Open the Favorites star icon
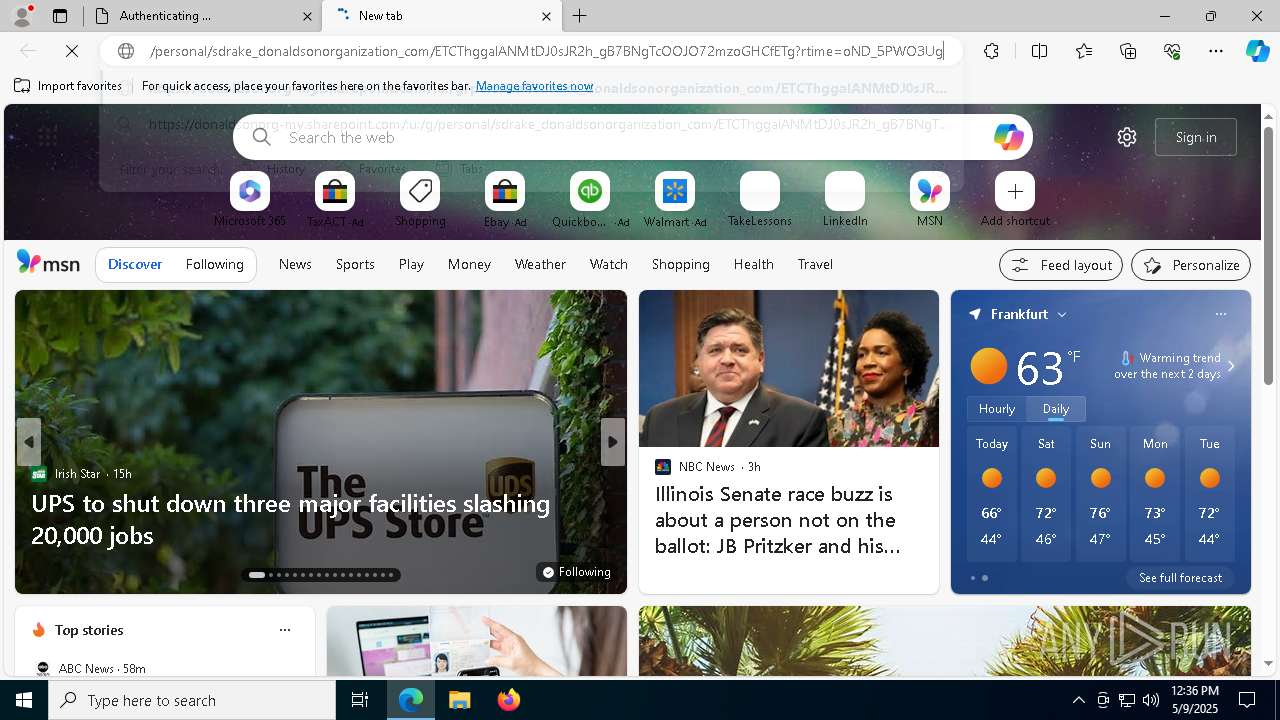 coord(1084,51)
